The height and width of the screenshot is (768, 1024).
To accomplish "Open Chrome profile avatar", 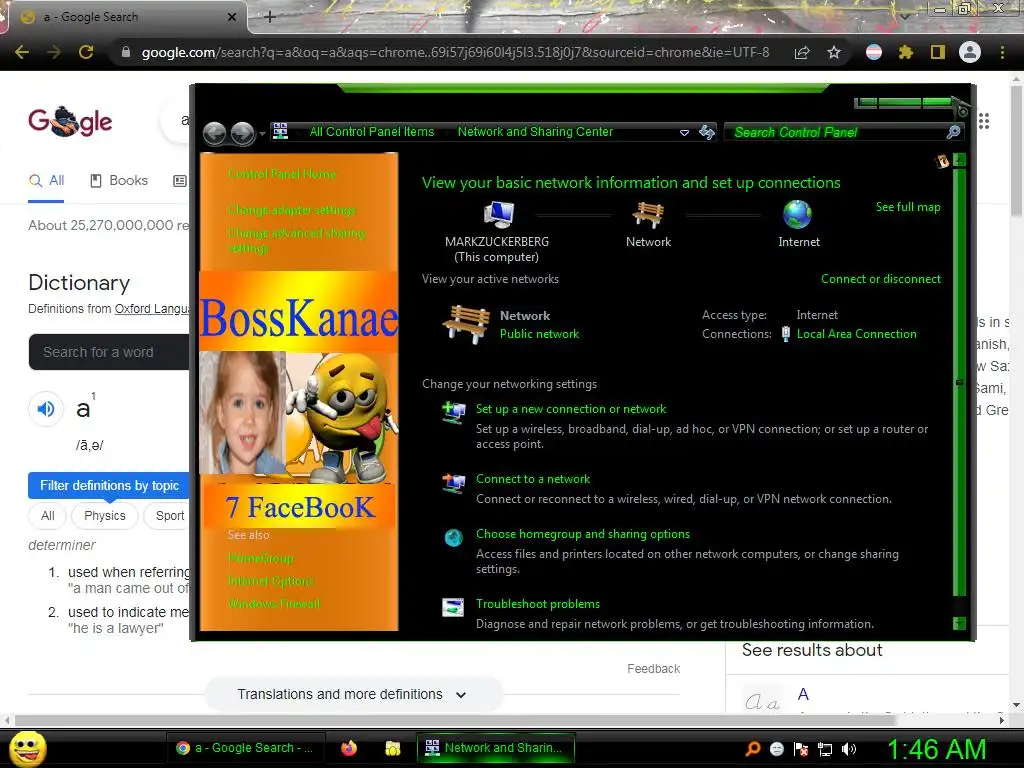I will click(x=970, y=52).
